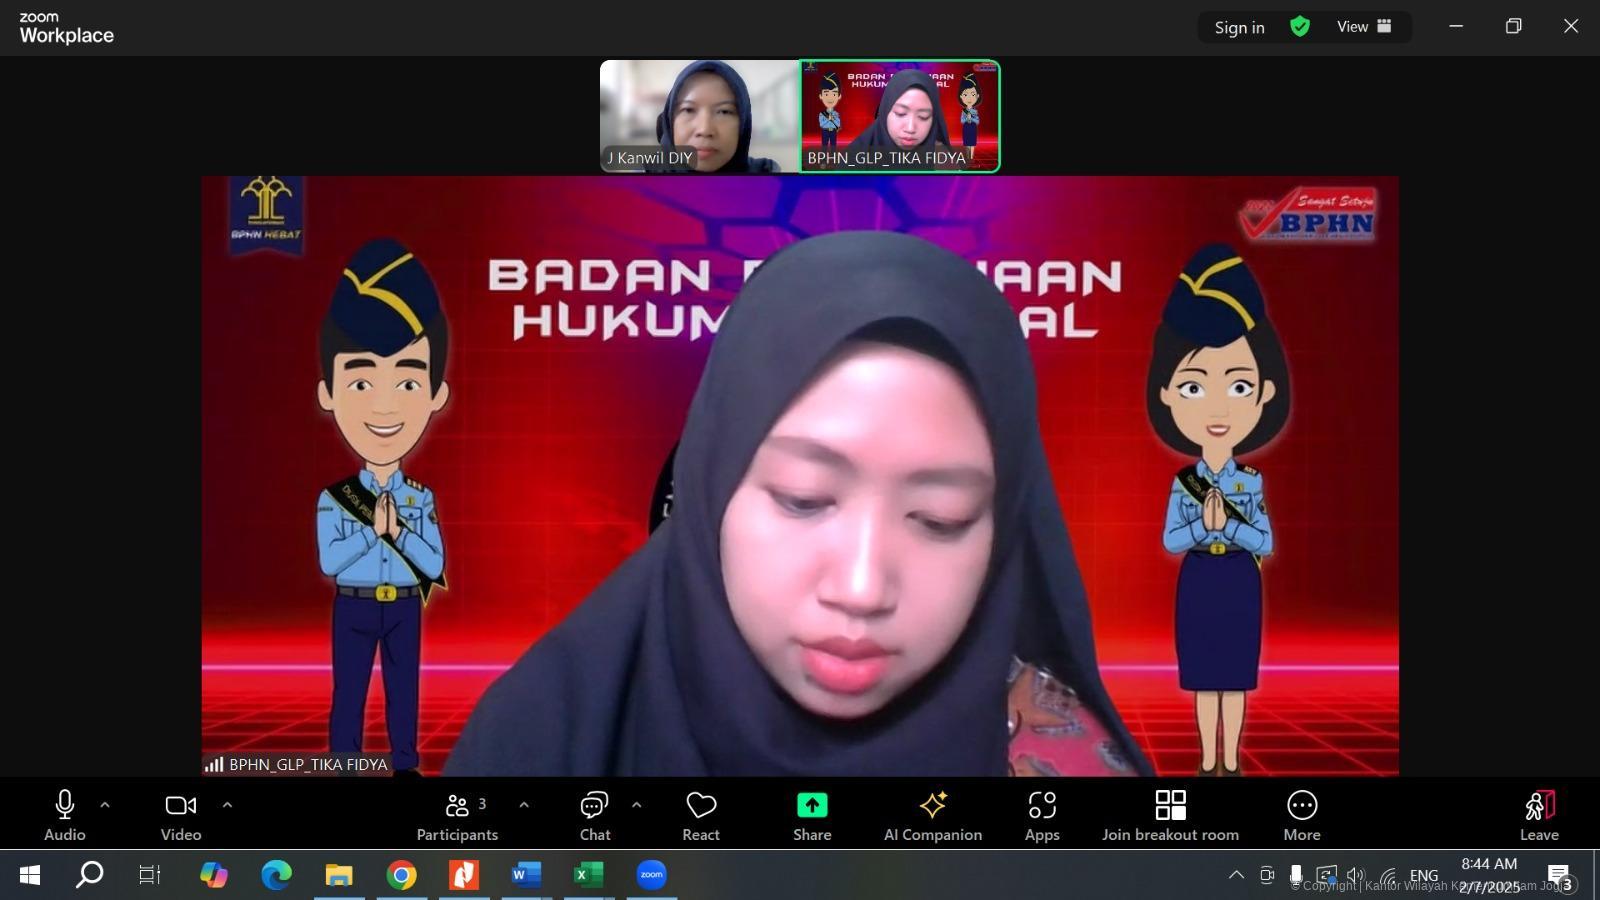This screenshot has width=1600, height=900.
Task: Click Join breakout room icon
Action: [x=1170, y=805]
